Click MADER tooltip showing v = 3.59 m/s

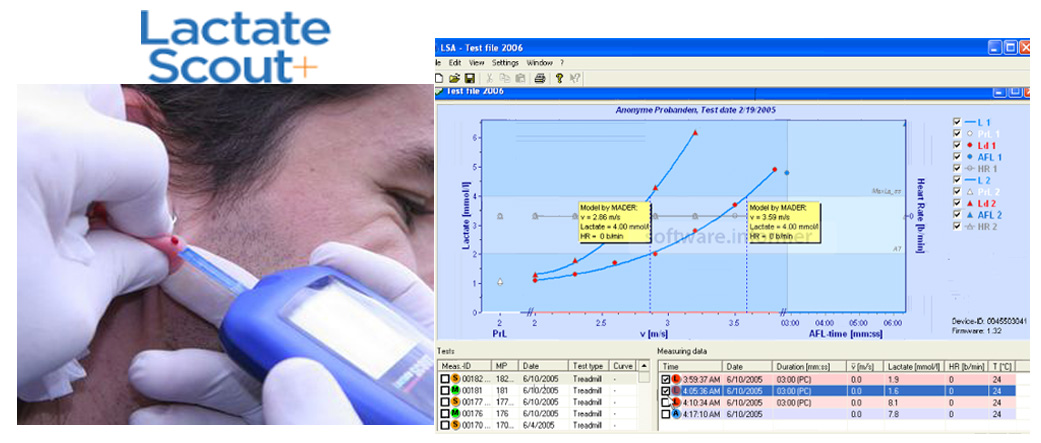(x=785, y=222)
